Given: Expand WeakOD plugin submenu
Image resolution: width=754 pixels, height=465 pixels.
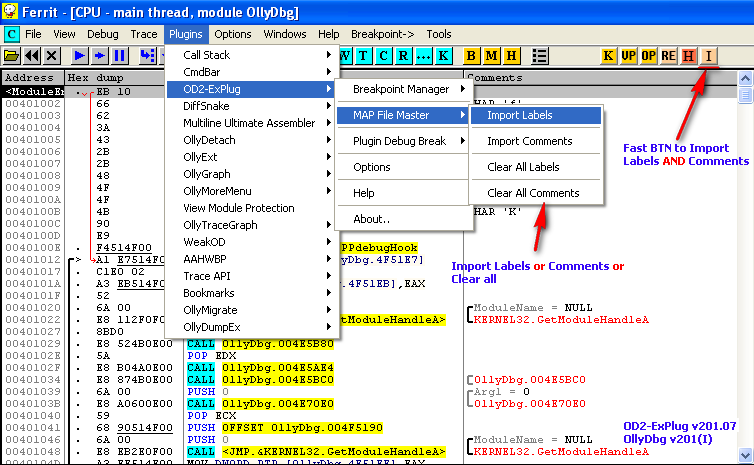Looking at the screenshot, I should pos(251,242).
